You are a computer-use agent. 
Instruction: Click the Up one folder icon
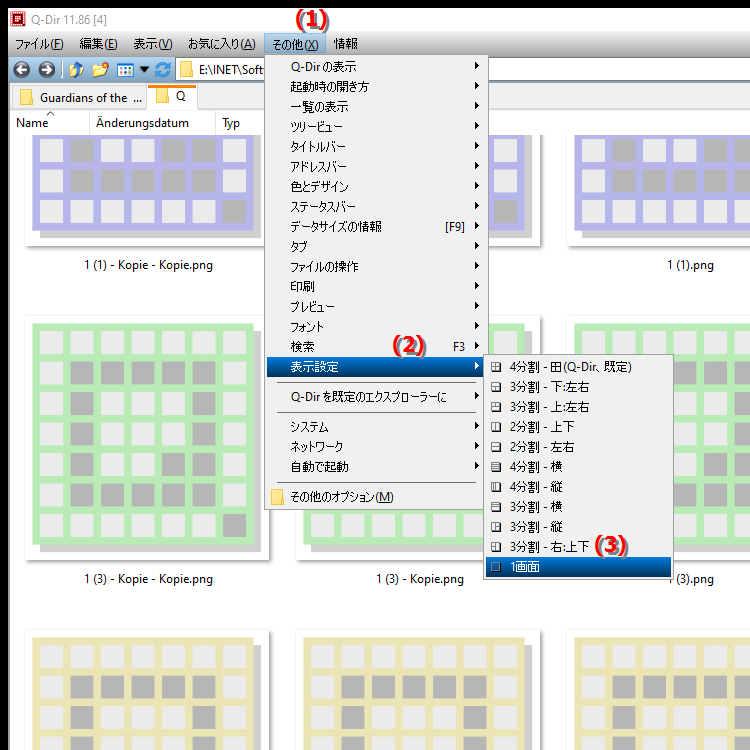(x=77, y=70)
